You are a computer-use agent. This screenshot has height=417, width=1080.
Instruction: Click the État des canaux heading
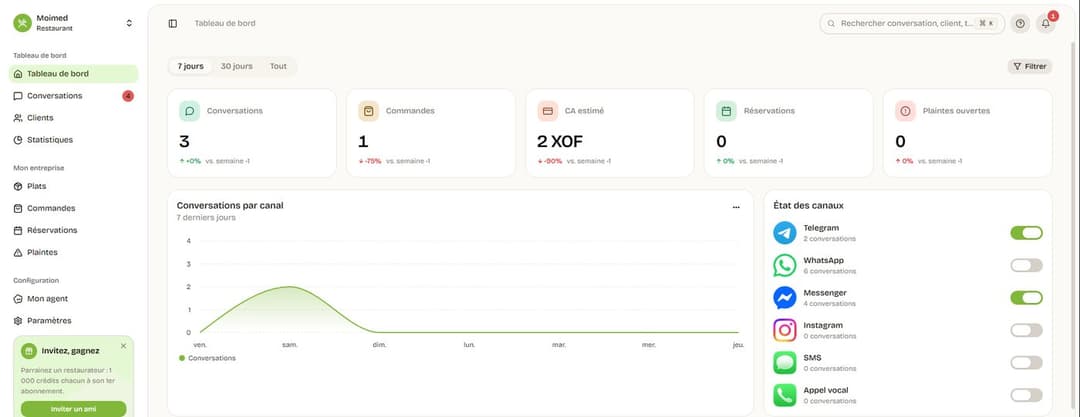point(809,205)
